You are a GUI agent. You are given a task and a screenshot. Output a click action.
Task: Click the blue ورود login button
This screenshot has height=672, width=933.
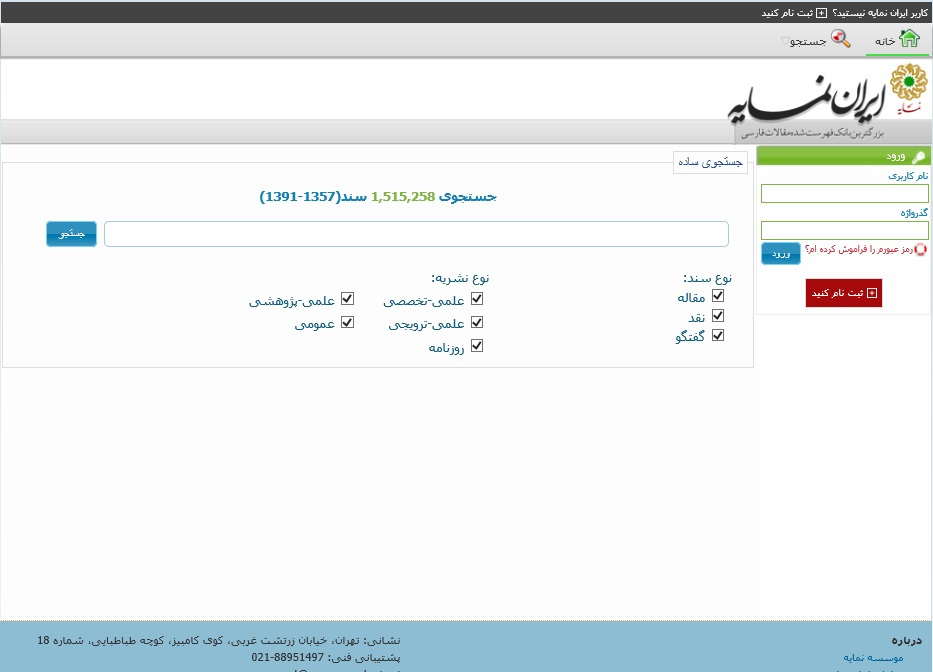[x=781, y=254]
